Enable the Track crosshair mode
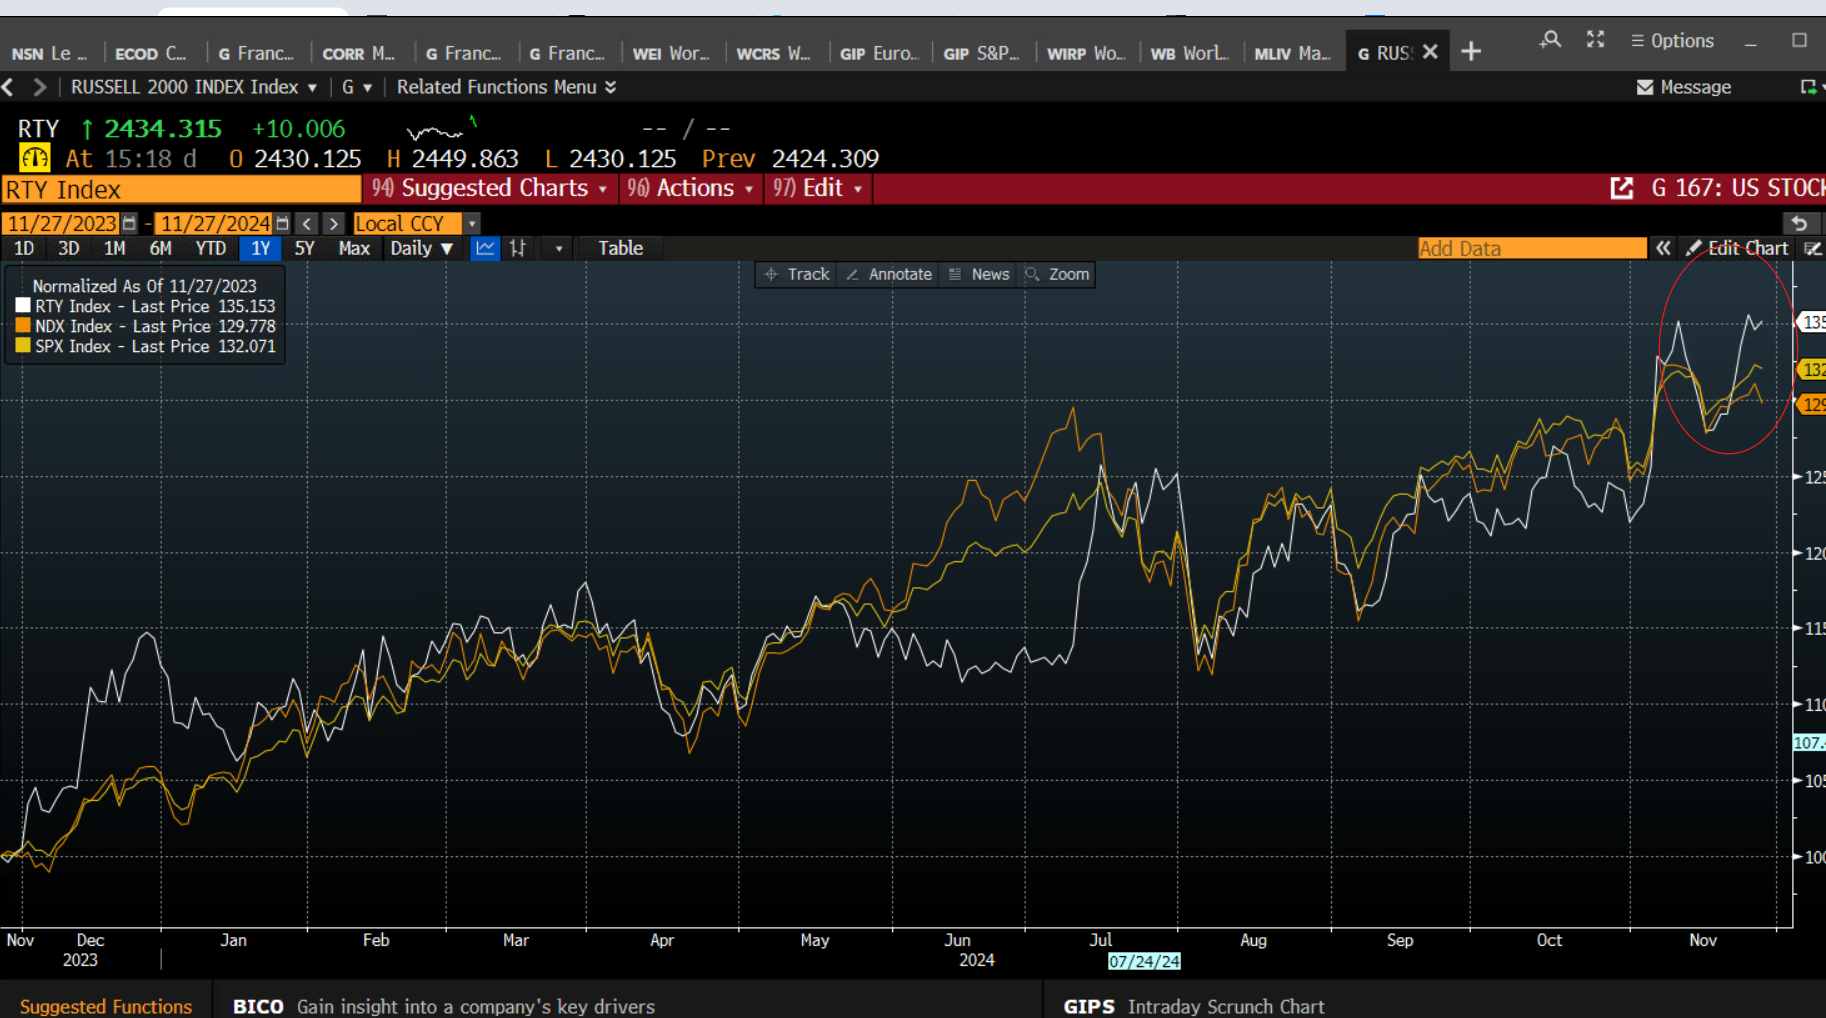 tap(797, 274)
